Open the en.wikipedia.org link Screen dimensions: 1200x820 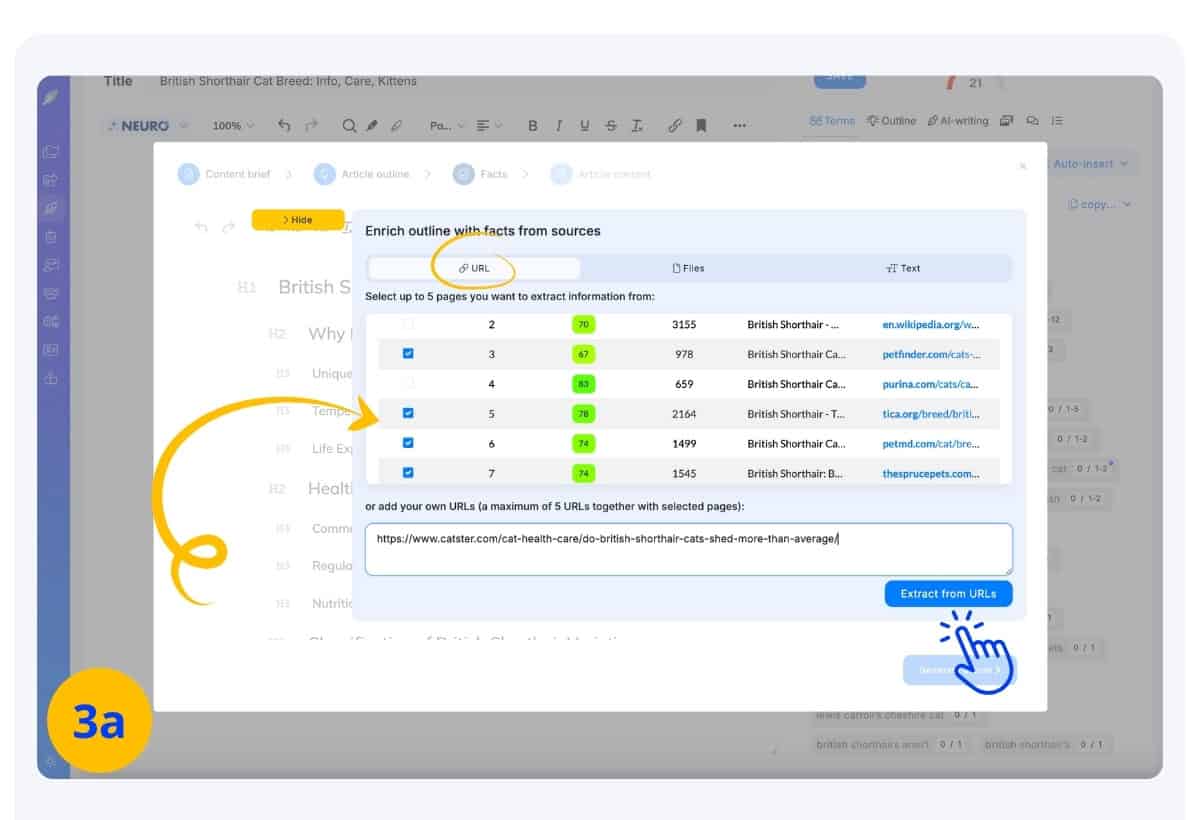pos(931,324)
